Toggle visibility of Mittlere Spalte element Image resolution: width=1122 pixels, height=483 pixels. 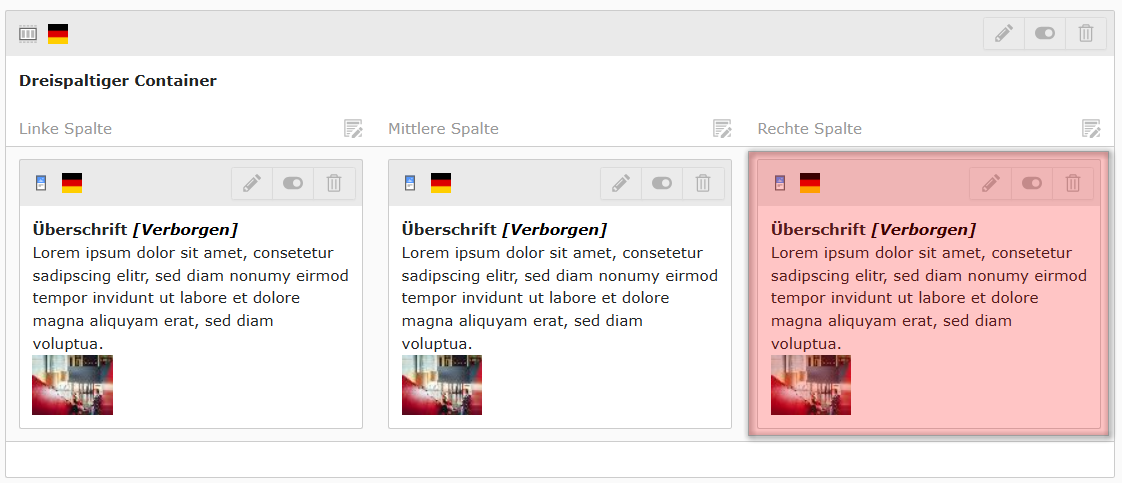pyautogui.click(x=662, y=183)
